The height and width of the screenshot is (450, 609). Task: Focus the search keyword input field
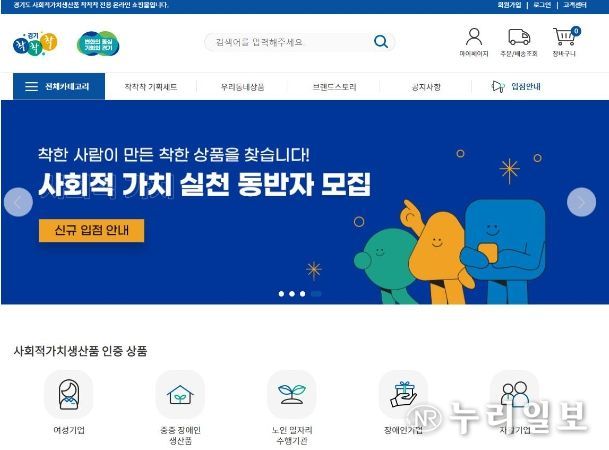291,42
